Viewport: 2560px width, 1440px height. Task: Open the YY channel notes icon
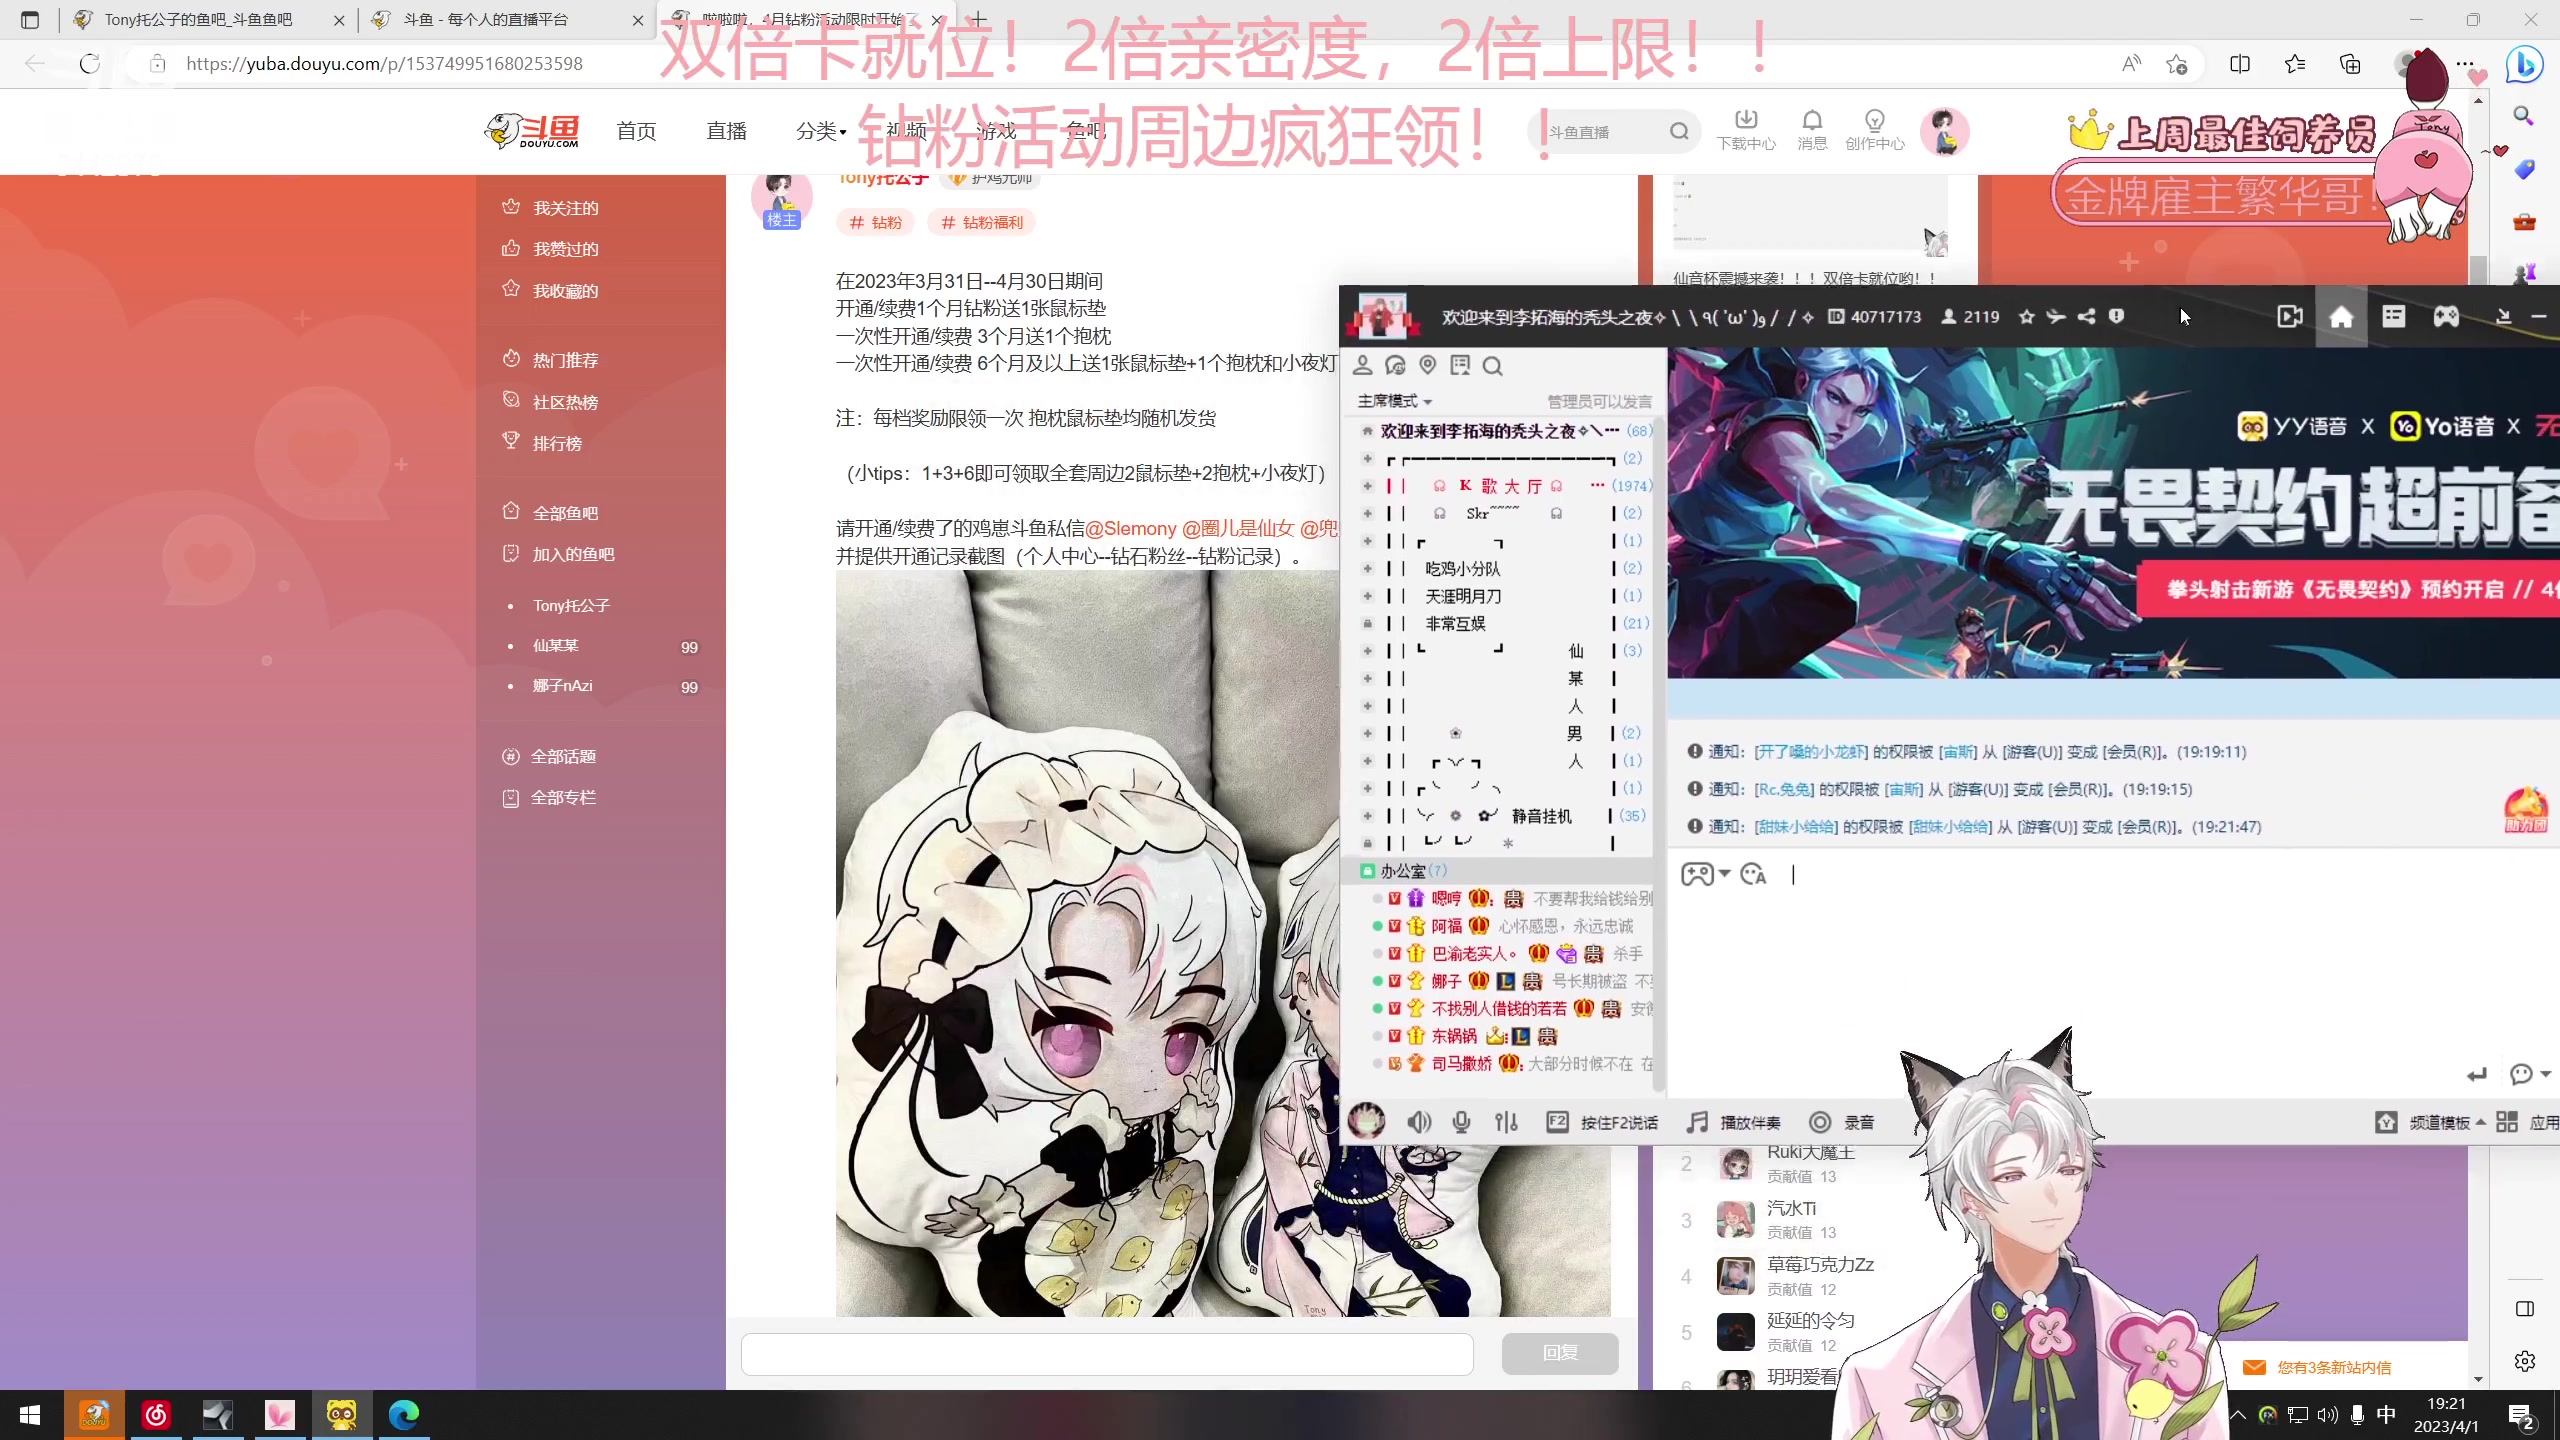tap(1460, 366)
